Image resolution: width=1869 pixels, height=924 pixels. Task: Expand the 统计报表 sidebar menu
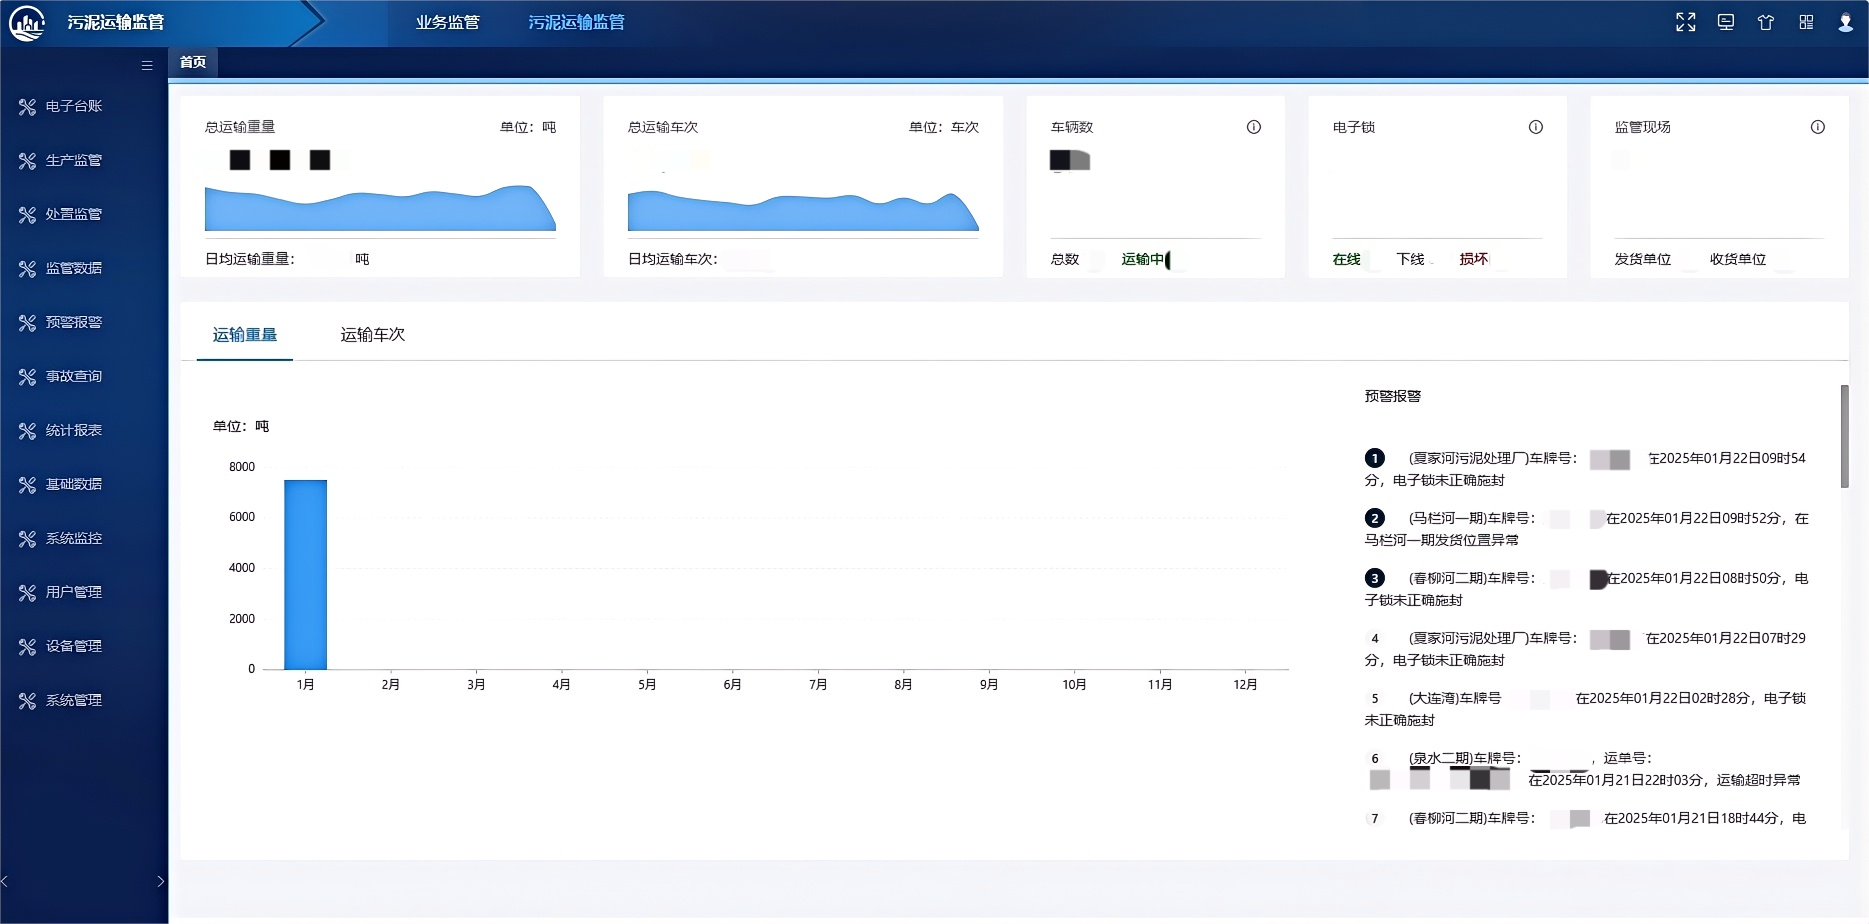[74, 430]
